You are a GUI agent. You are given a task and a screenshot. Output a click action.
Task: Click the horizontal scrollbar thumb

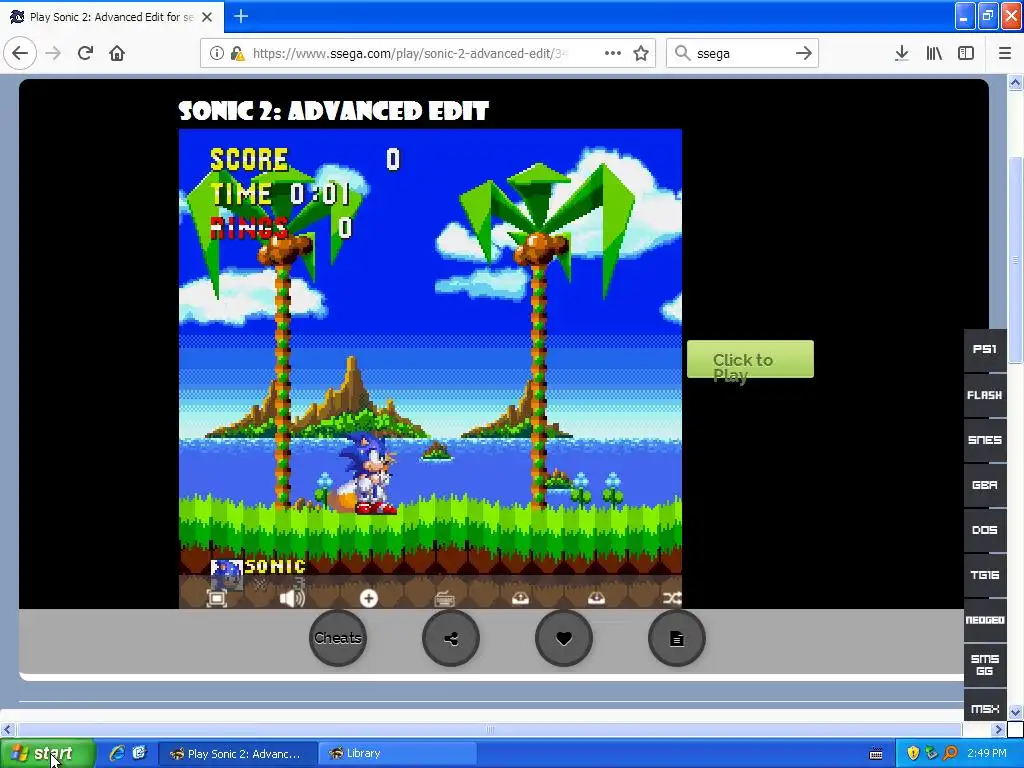point(489,729)
